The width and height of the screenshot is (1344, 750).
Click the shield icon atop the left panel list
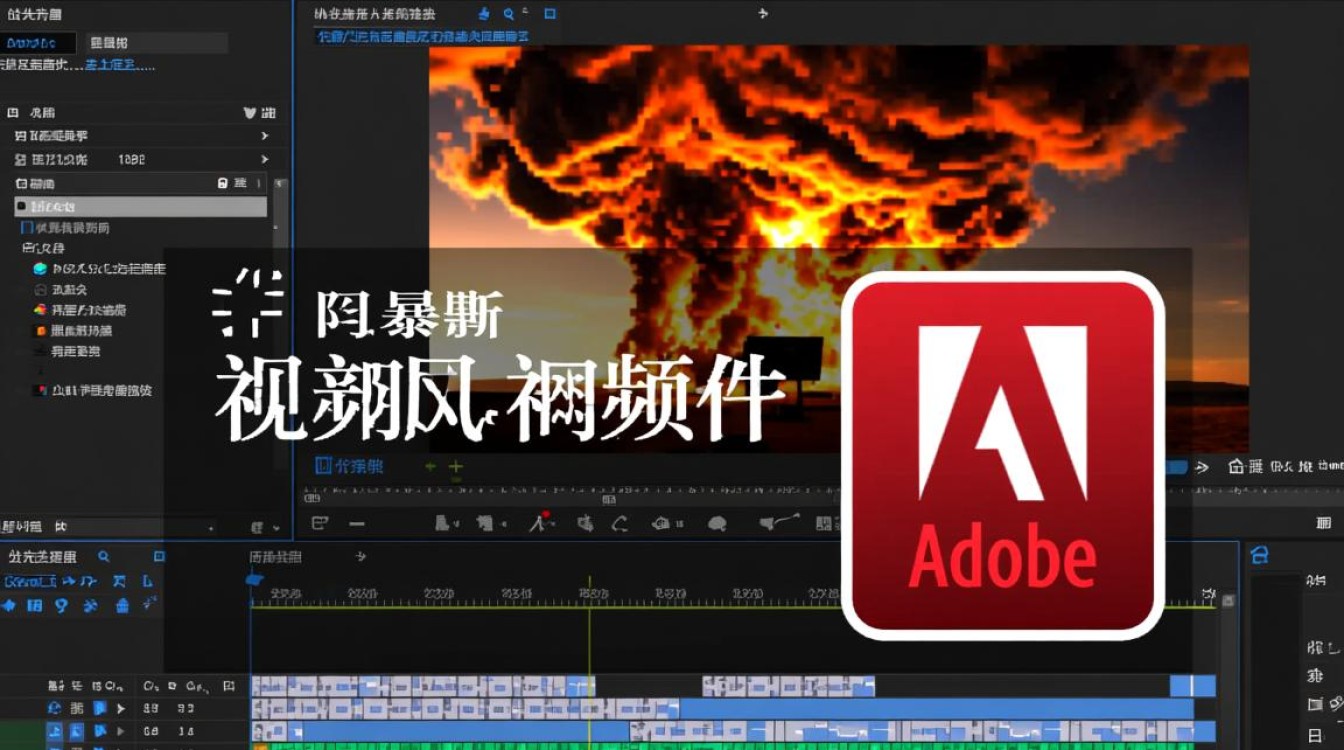tap(250, 113)
